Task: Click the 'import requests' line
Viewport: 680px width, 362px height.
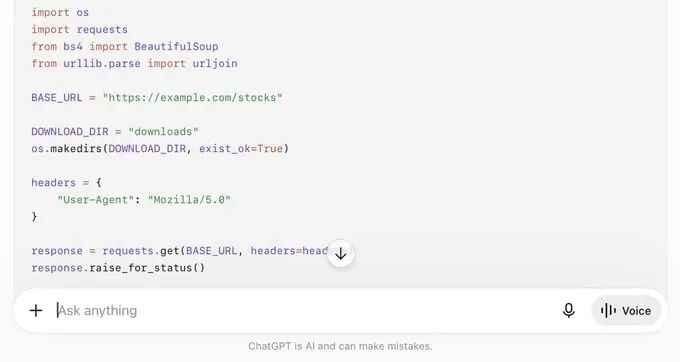Action: click(x=79, y=29)
